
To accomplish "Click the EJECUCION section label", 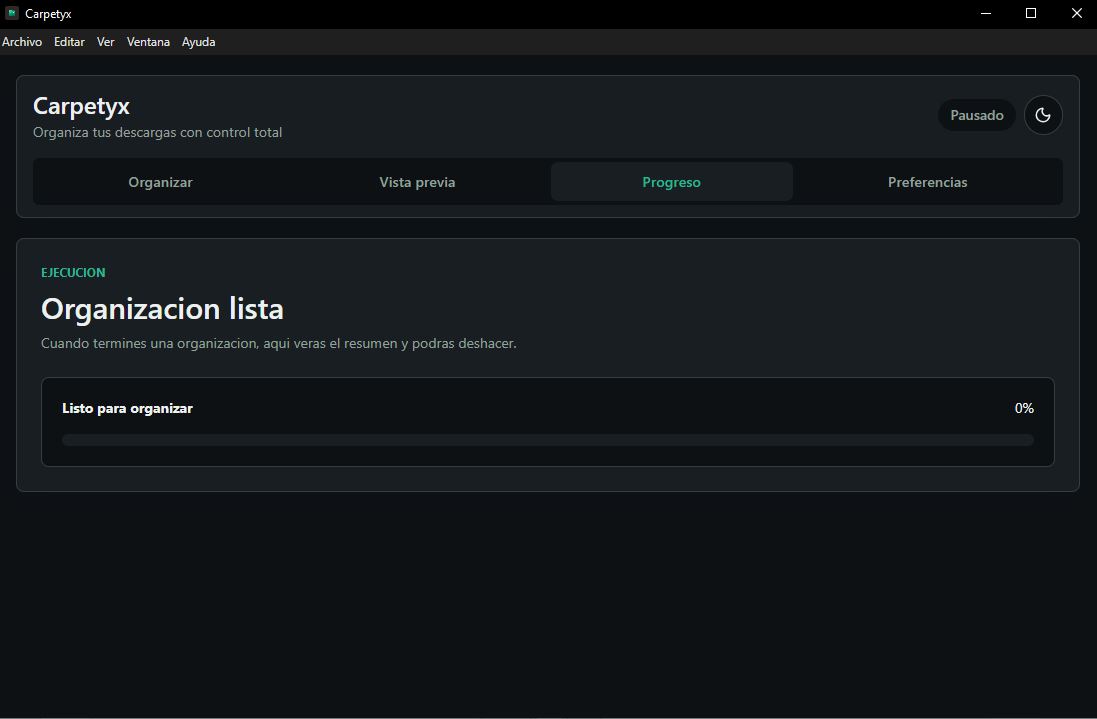I will tap(73, 273).
